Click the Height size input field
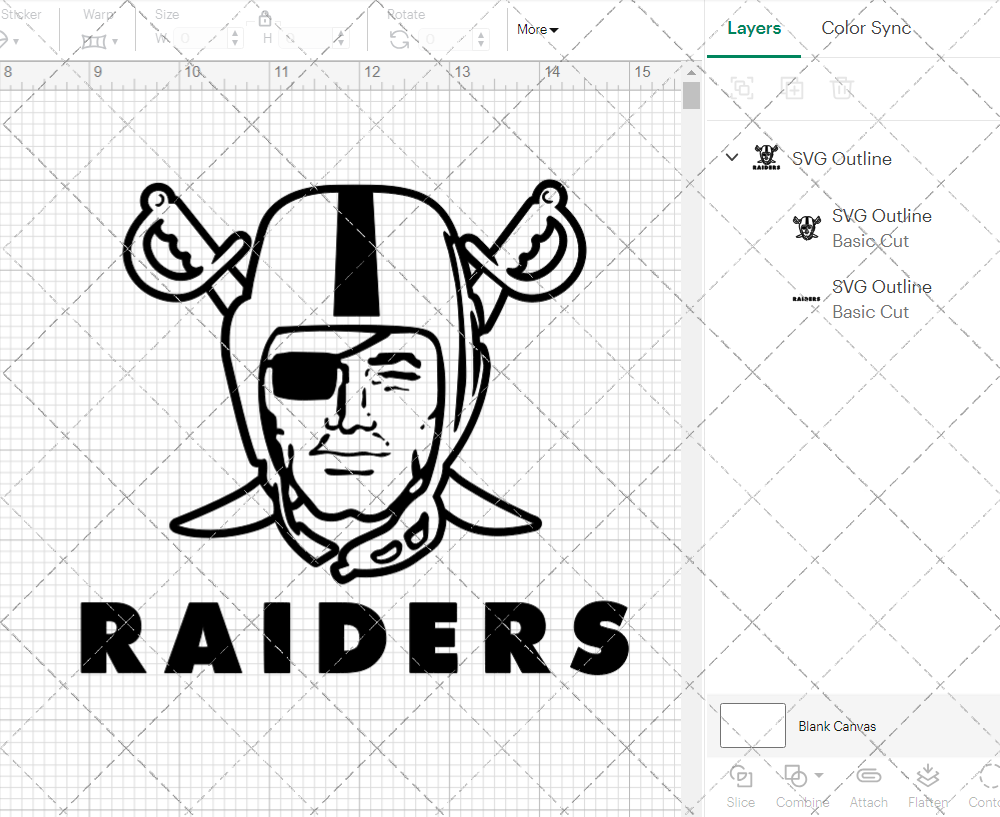 pyautogui.click(x=305, y=39)
